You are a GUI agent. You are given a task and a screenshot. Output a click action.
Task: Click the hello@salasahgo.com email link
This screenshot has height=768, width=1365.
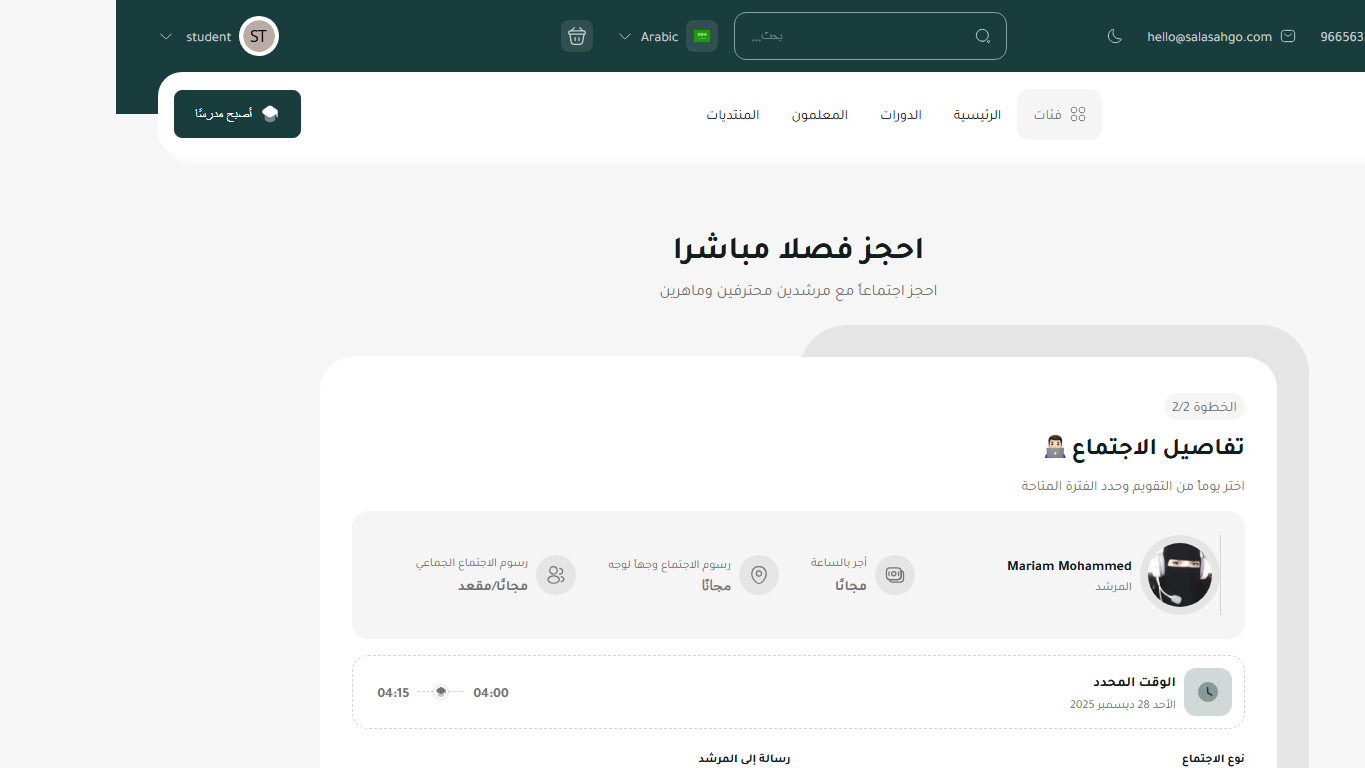tap(1210, 37)
